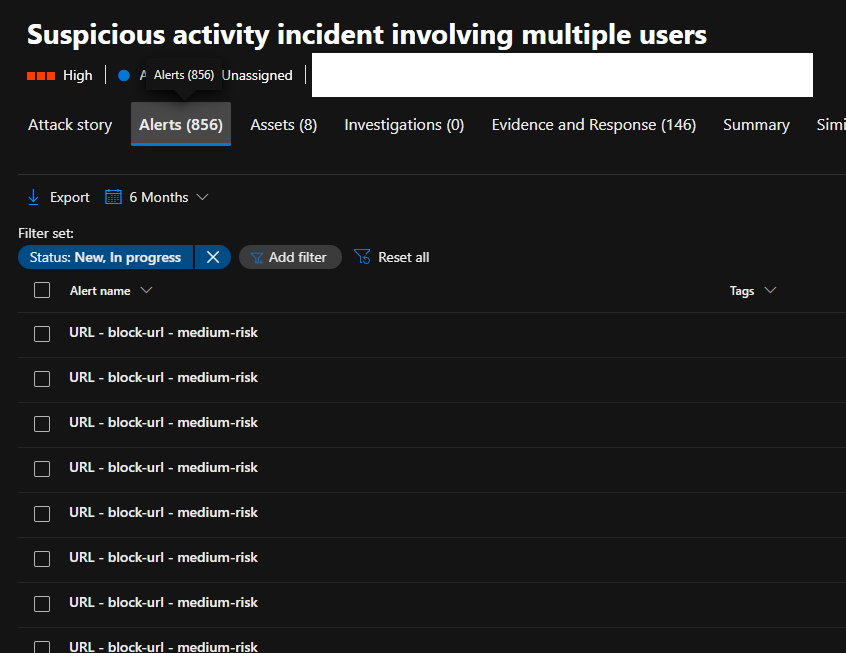Open the Assets (8) tab

tap(284, 125)
